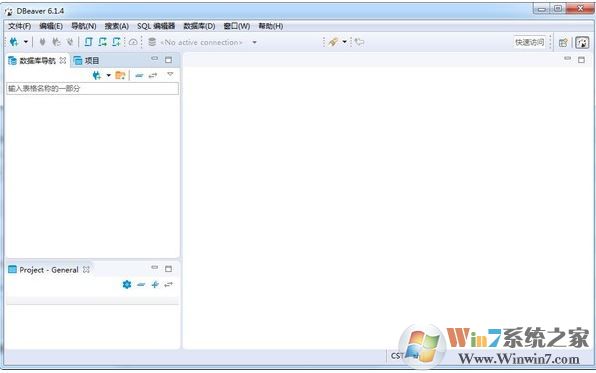Select the DBeaver perspective button
The width and height of the screenshot is (596, 373).
click(x=582, y=43)
